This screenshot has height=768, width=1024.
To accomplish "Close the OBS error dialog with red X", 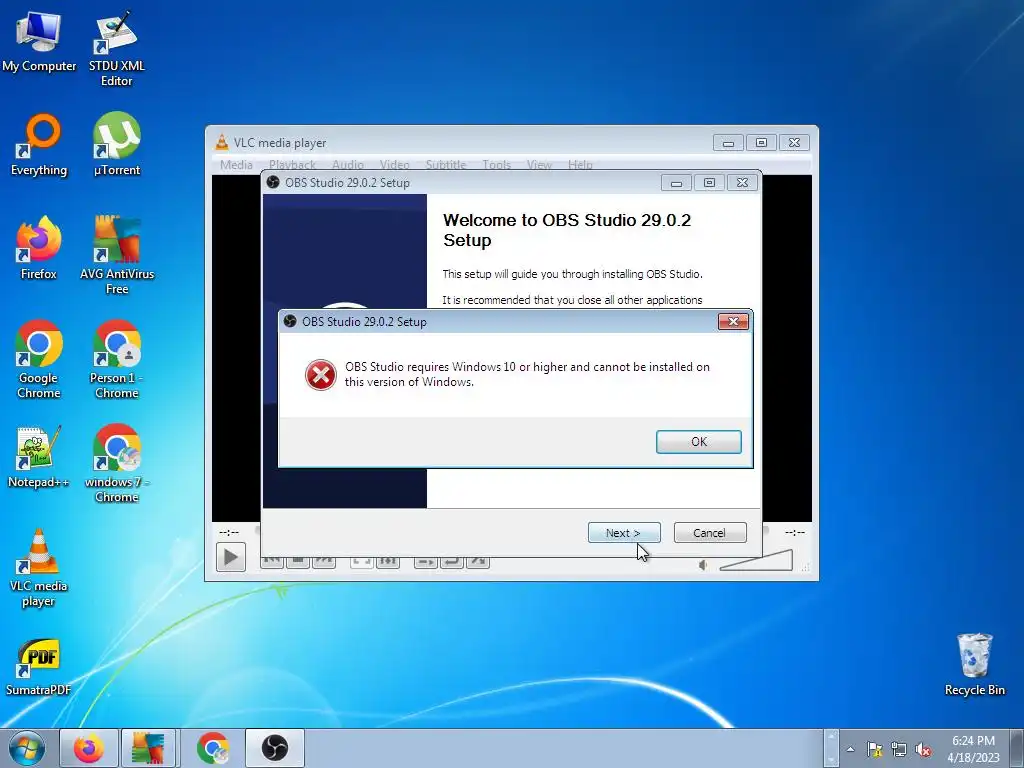I will point(733,321).
